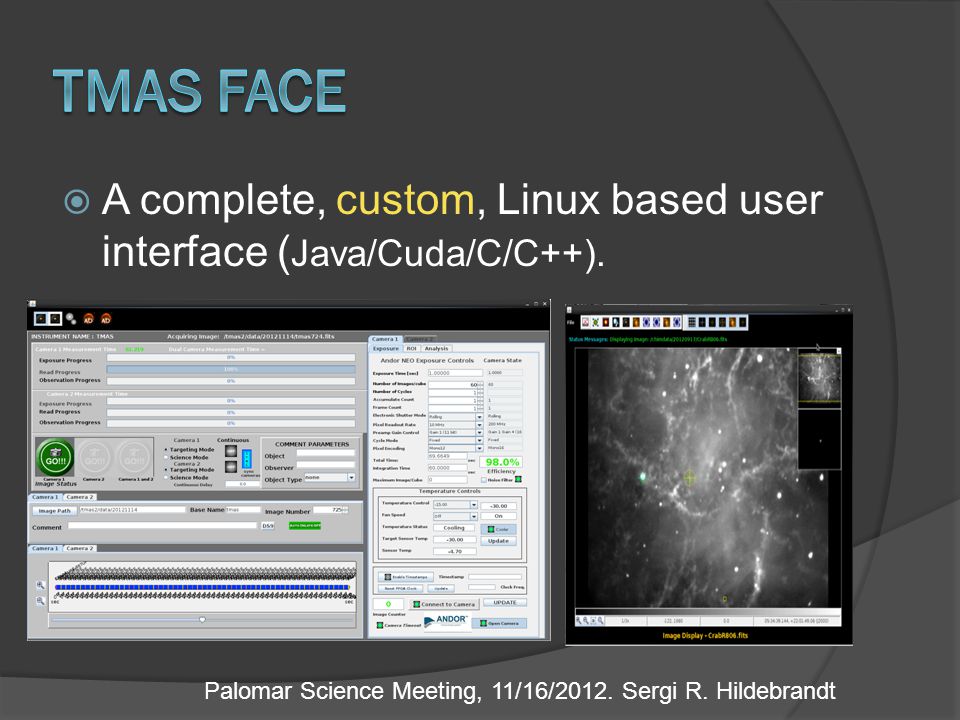This screenshot has width=960, height=720.
Task: Toggle the upper Continuous square button
Action: pyautogui.click(x=231, y=451)
